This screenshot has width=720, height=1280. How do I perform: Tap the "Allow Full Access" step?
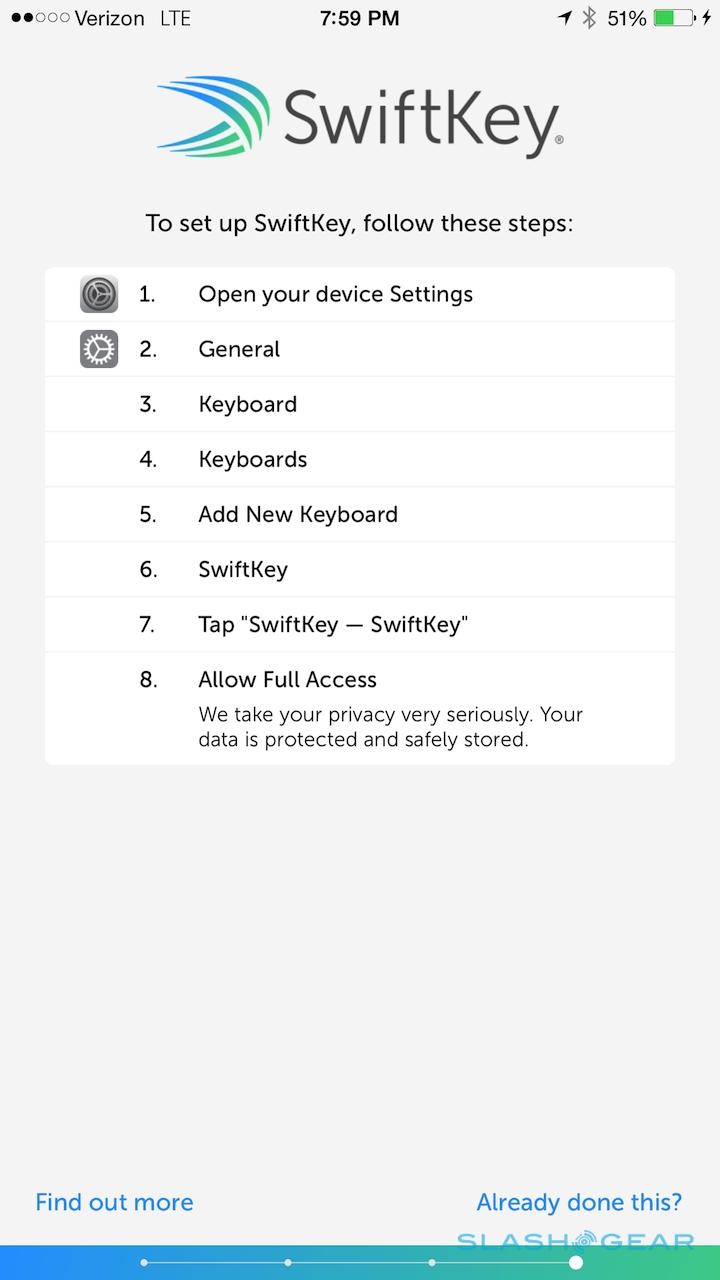coord(288,680)
